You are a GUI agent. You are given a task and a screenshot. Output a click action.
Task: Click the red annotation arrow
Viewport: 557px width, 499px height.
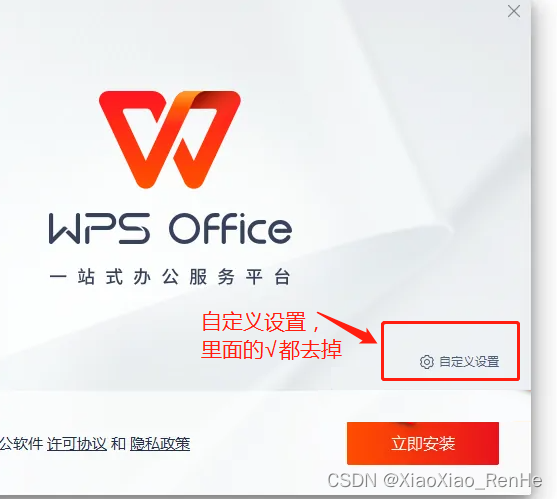347,328
